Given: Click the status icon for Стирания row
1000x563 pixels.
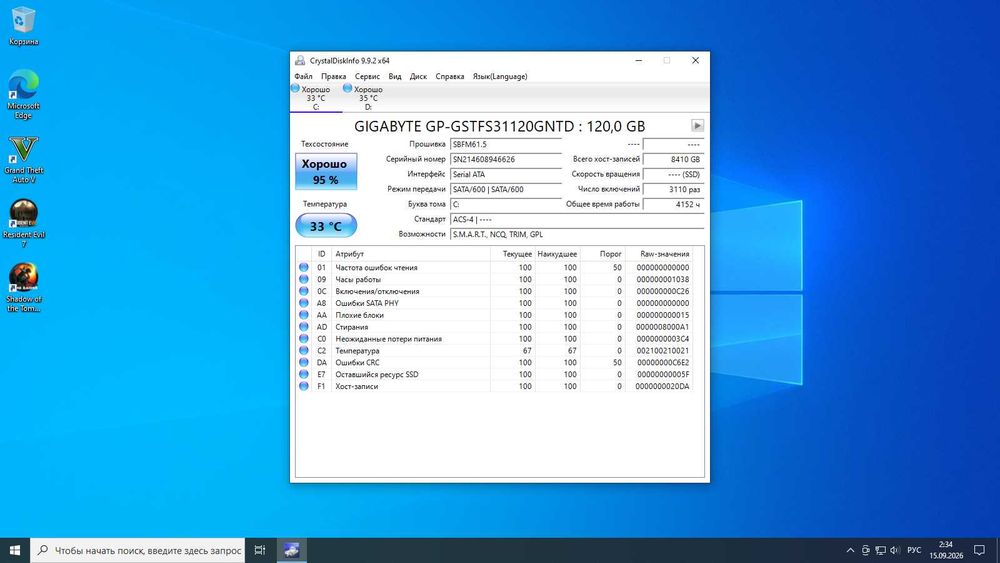Looking at the screenshot, I should point(304,327).
